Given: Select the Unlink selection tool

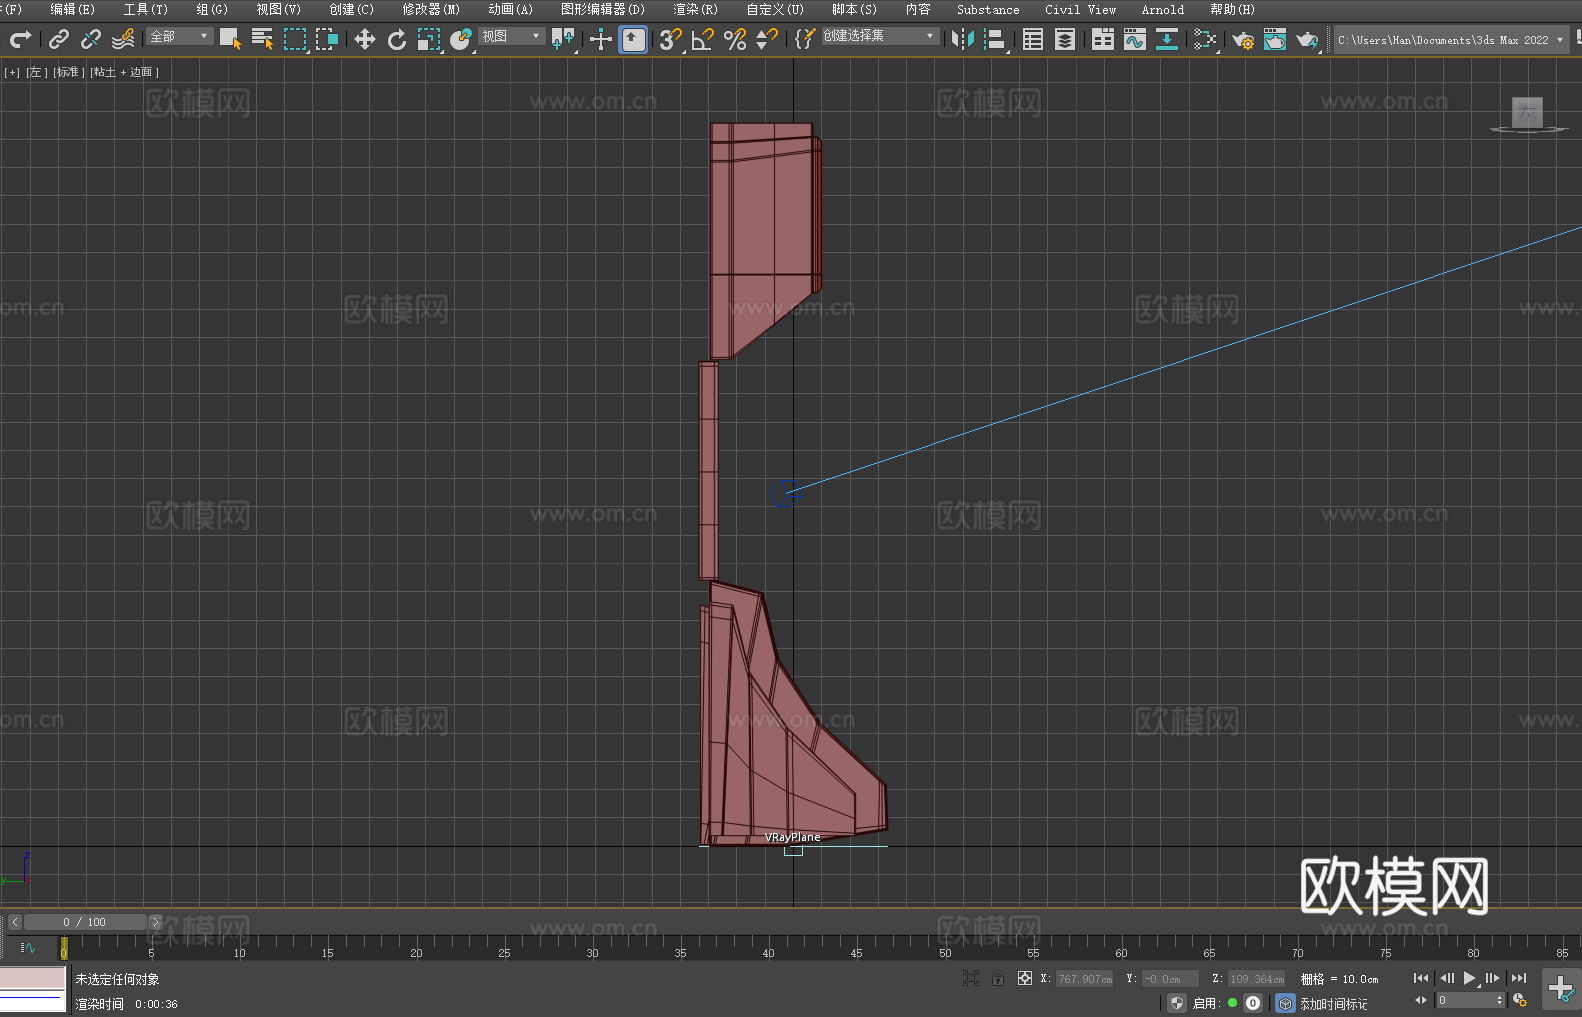Looking at the screenshot, I should 91,39.
